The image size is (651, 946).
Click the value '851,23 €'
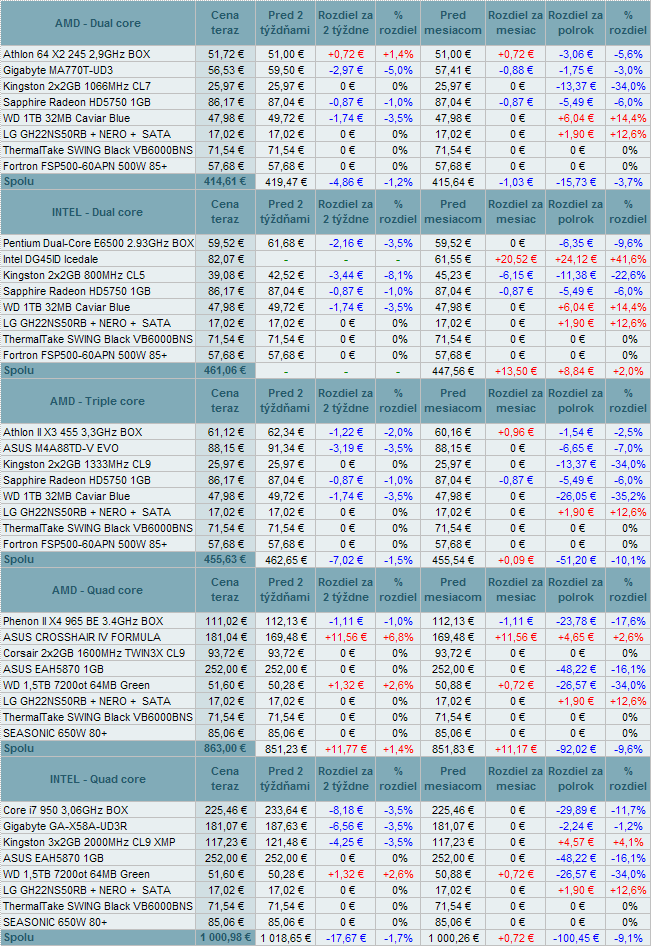point(285,749)
